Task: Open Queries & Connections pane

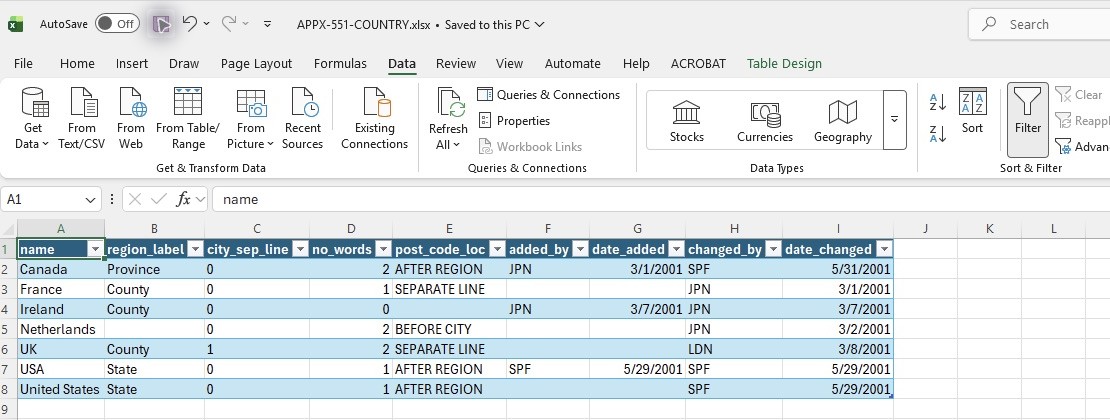Action: (x=549, y=95)
